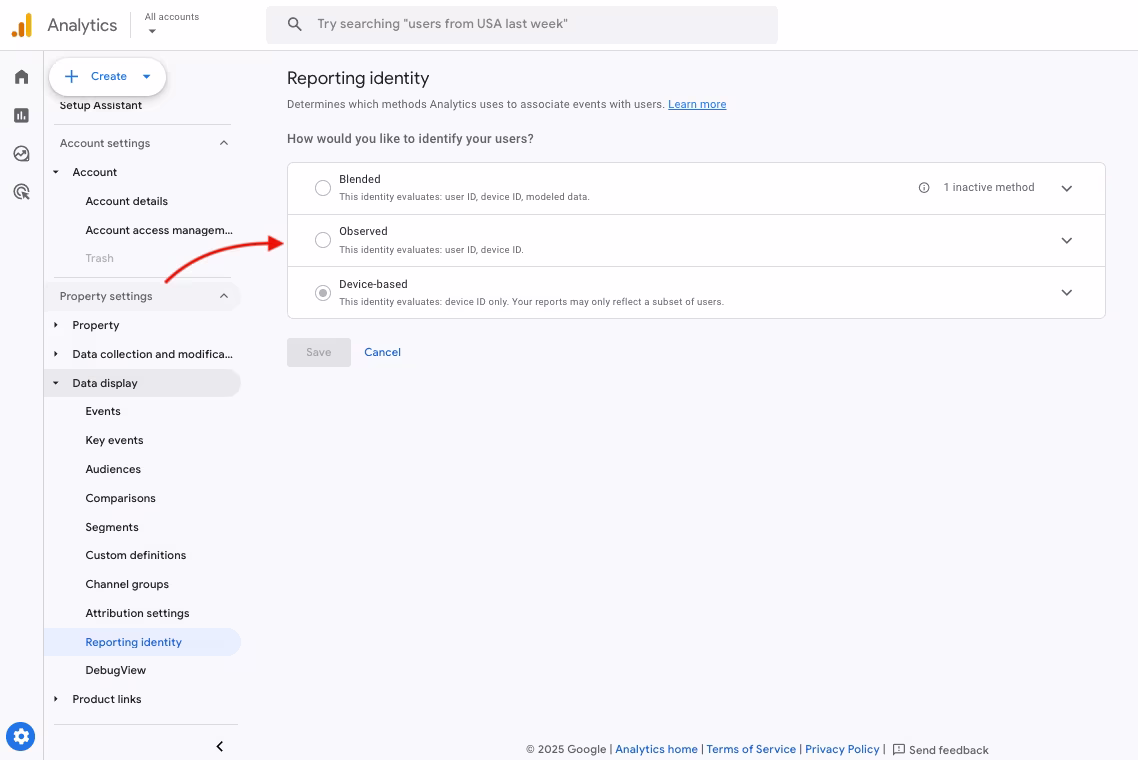Screen dimensions: 1138x760
Task: Go to Custom definitions
Action: tap(136, 555)
